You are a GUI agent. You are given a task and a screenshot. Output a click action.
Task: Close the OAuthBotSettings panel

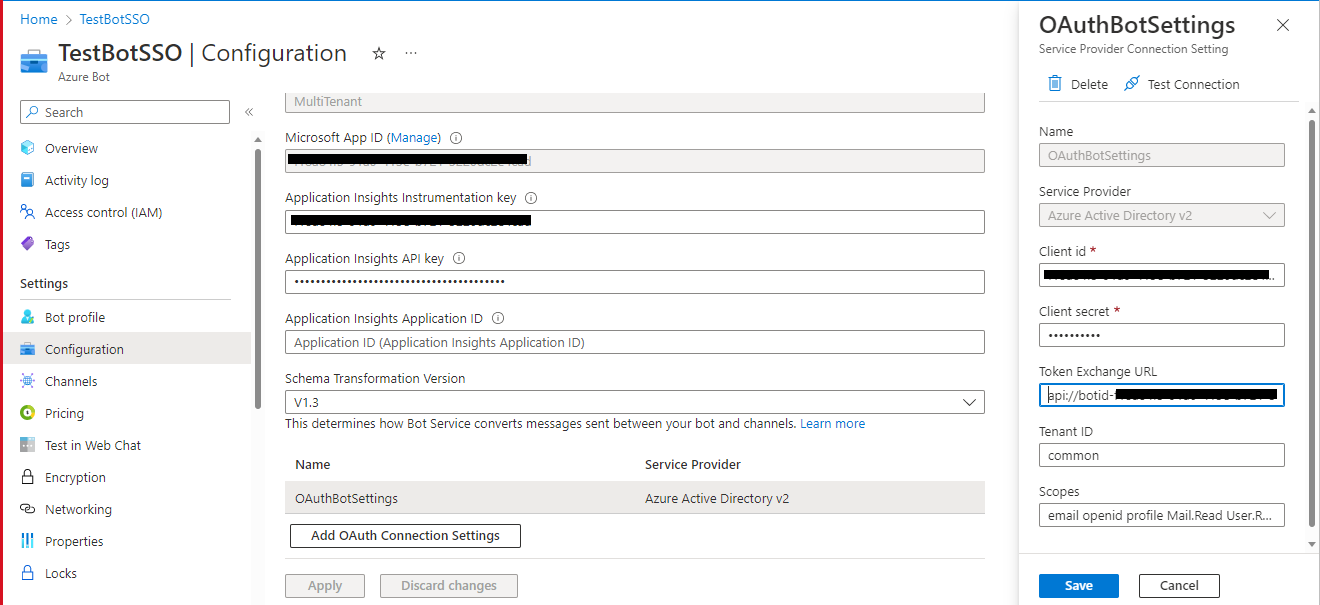coord(1283,25)
